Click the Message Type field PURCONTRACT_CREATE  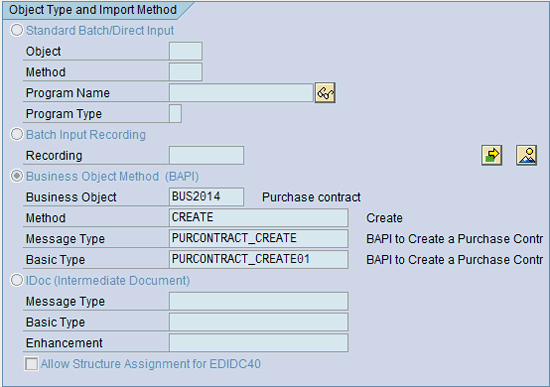[x=259, y=239]
